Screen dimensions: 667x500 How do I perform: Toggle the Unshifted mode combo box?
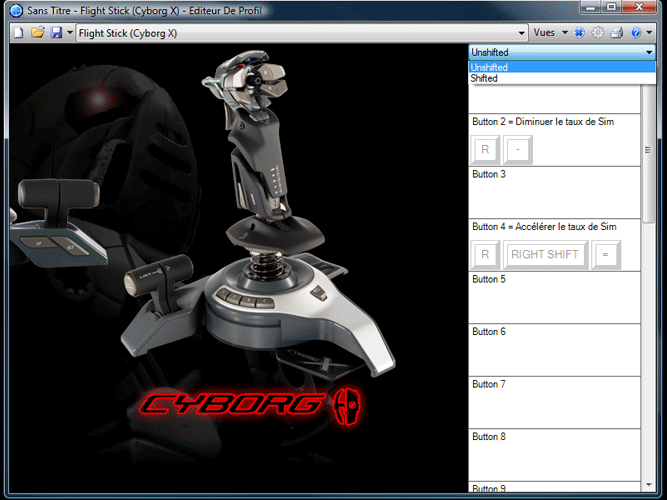coord(562,52)
